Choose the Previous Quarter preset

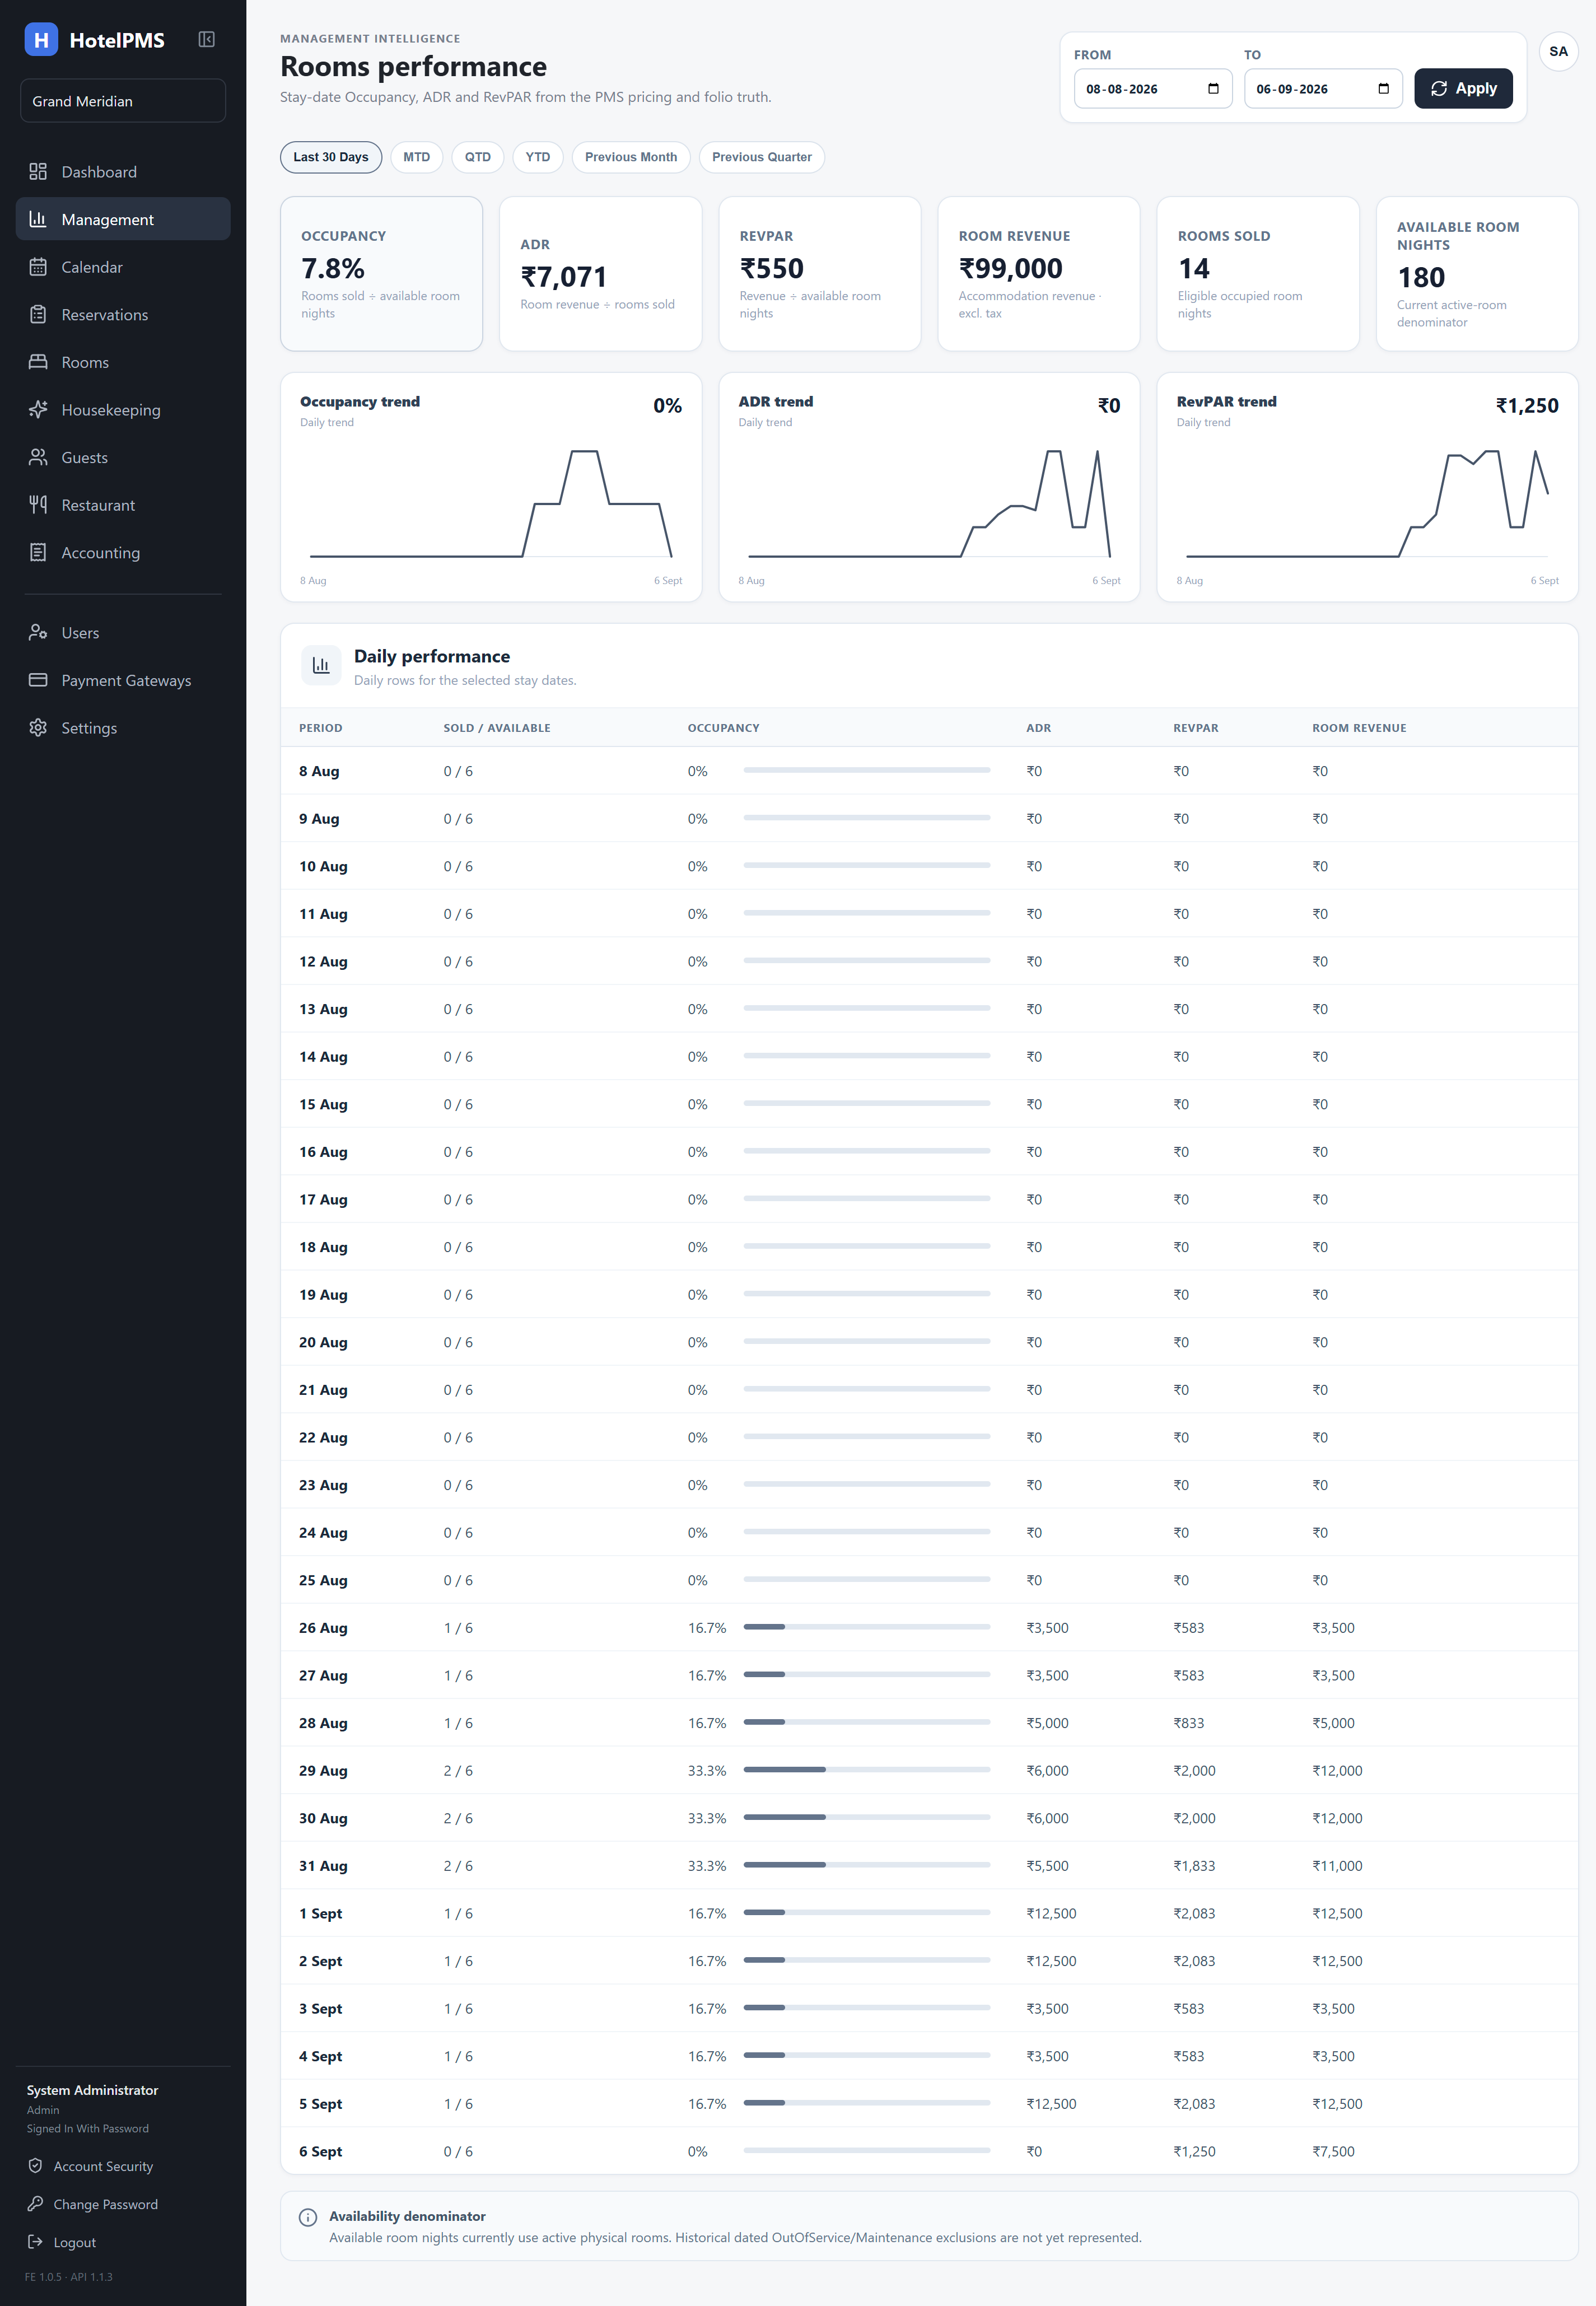(x=762, y=157)
